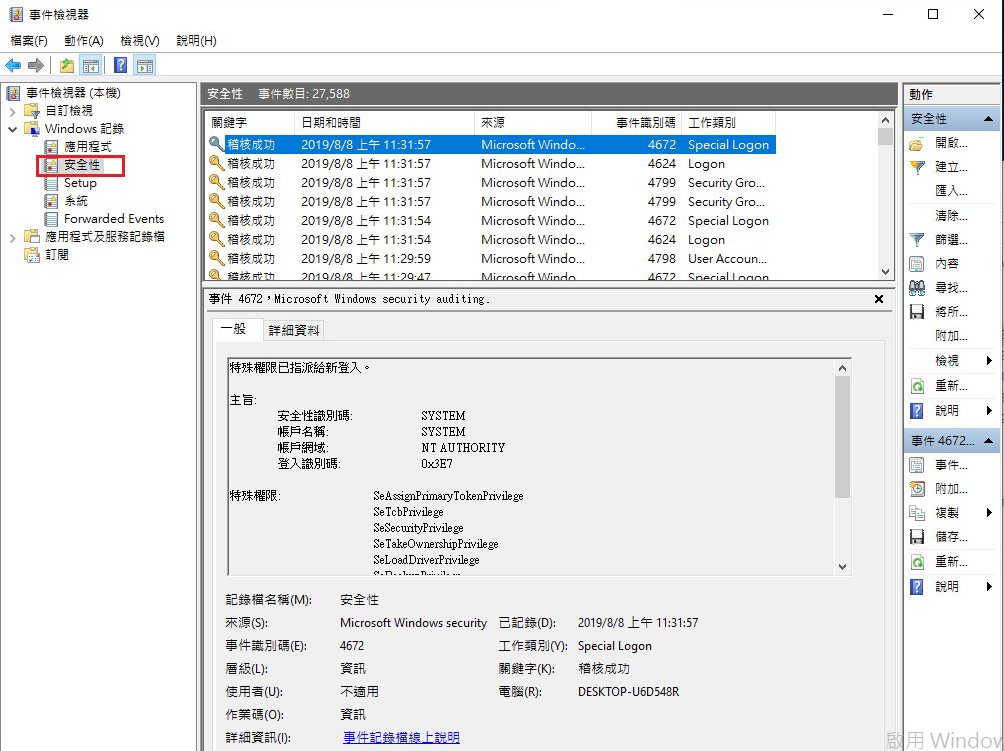Expand 說明 submenu under 安全性 section

click(989, 410)
